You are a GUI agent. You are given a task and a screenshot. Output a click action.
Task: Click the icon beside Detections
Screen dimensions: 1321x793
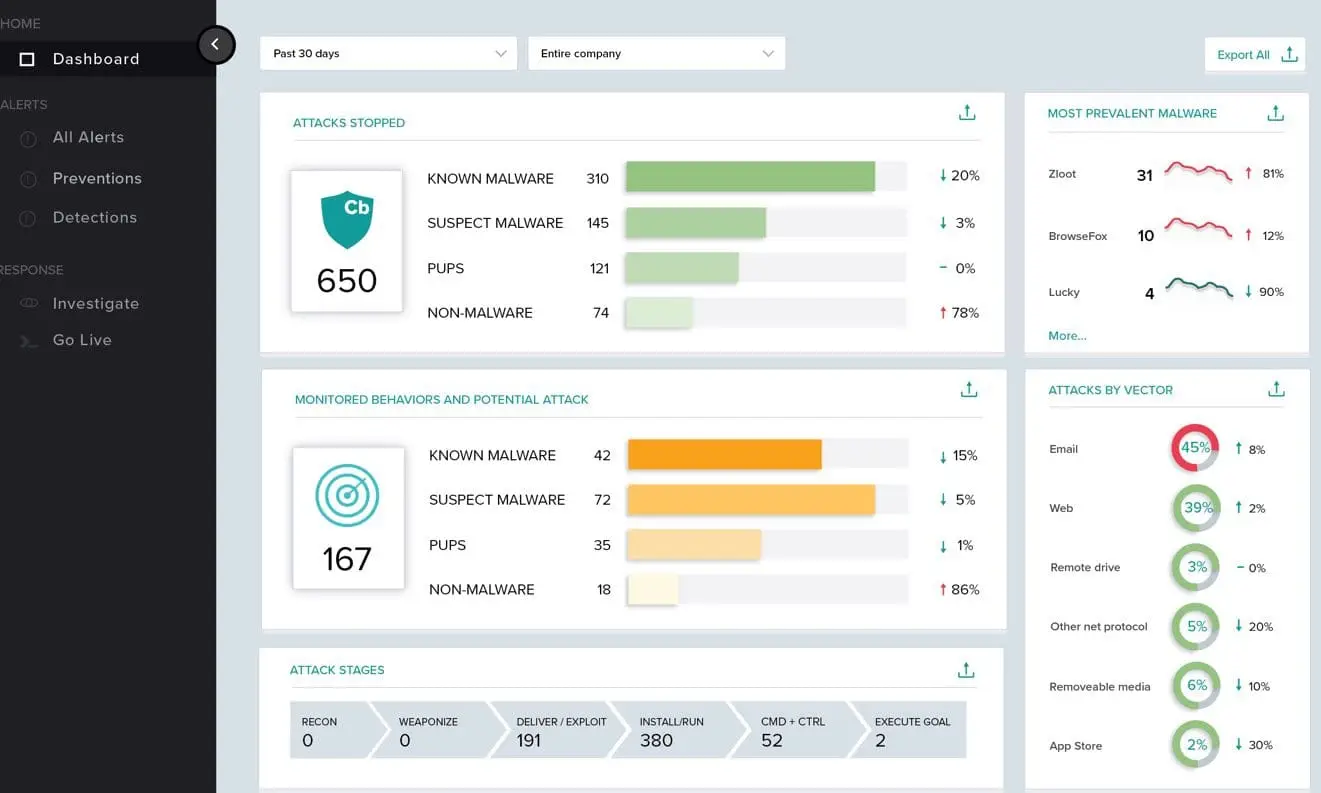28,218
